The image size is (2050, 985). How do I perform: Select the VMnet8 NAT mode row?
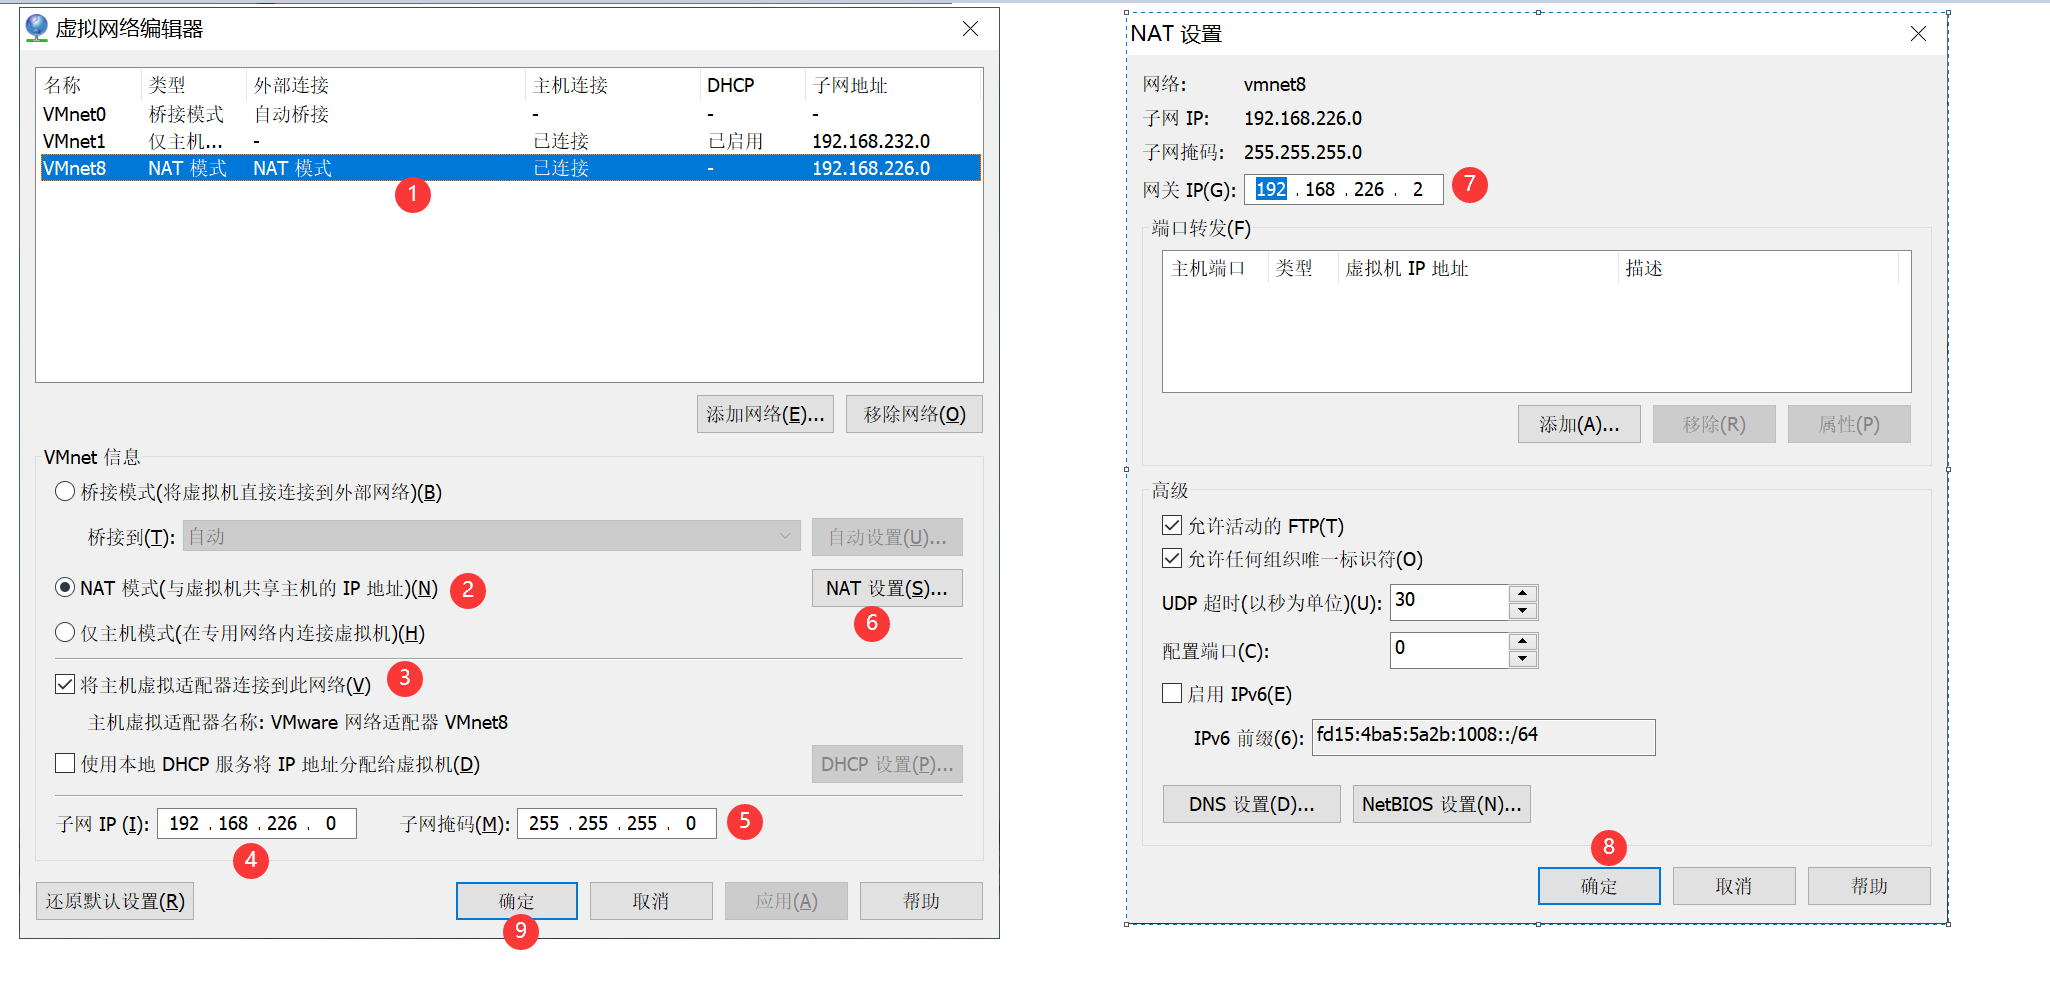(510, 168)
